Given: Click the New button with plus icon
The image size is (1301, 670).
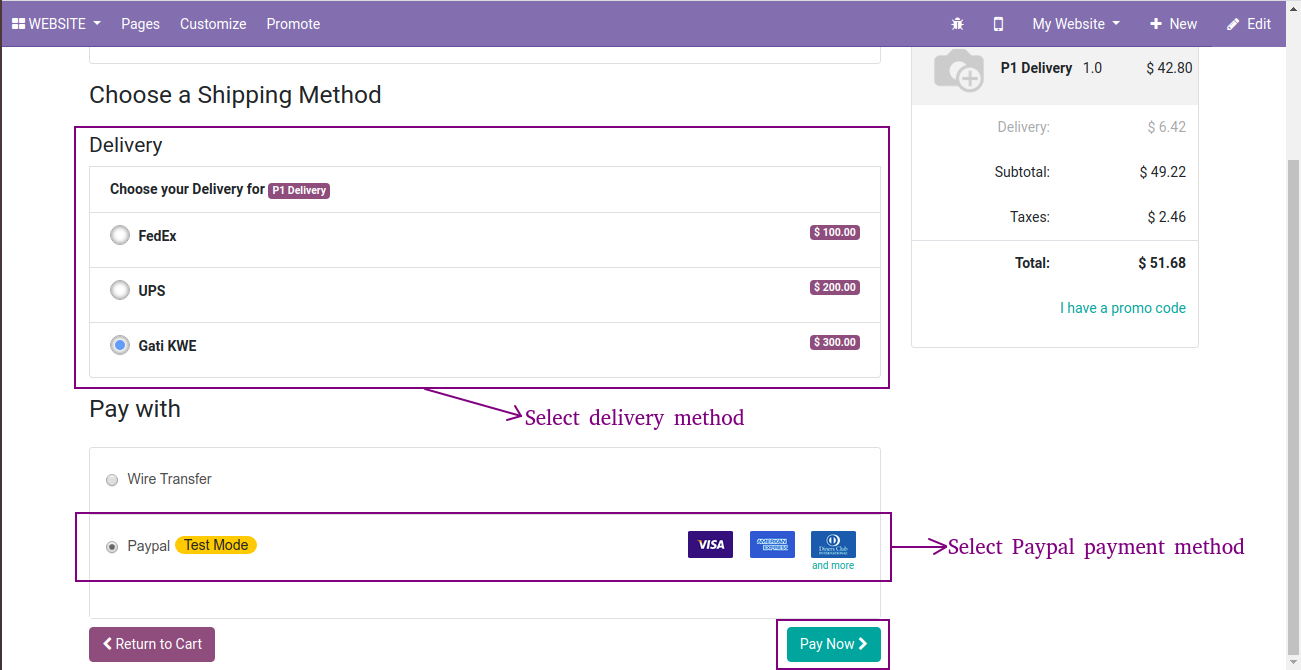Looking at the screenshot, I should [x=1173, y=24].
